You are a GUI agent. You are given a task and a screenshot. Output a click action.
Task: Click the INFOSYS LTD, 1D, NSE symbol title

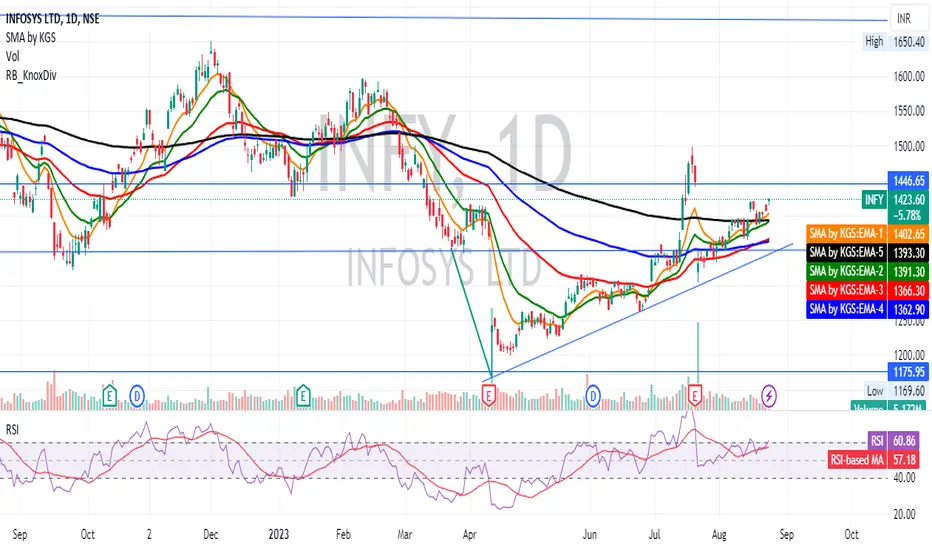pos(52,18)
